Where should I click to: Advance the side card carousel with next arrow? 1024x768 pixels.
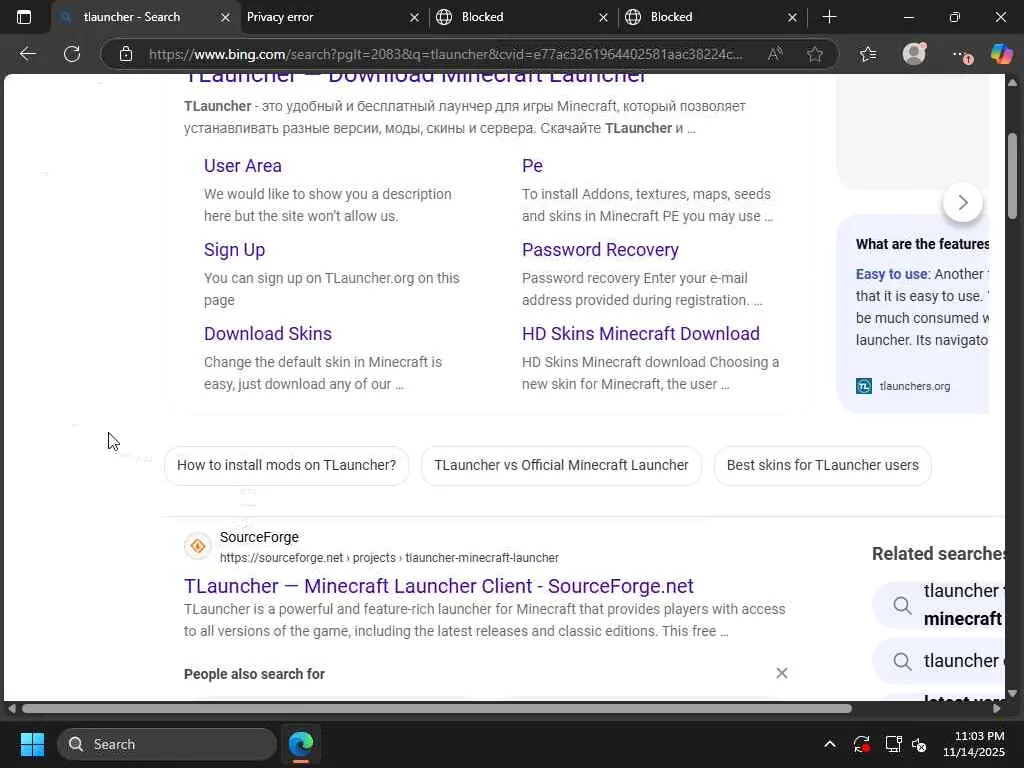[x=963, y=202]
